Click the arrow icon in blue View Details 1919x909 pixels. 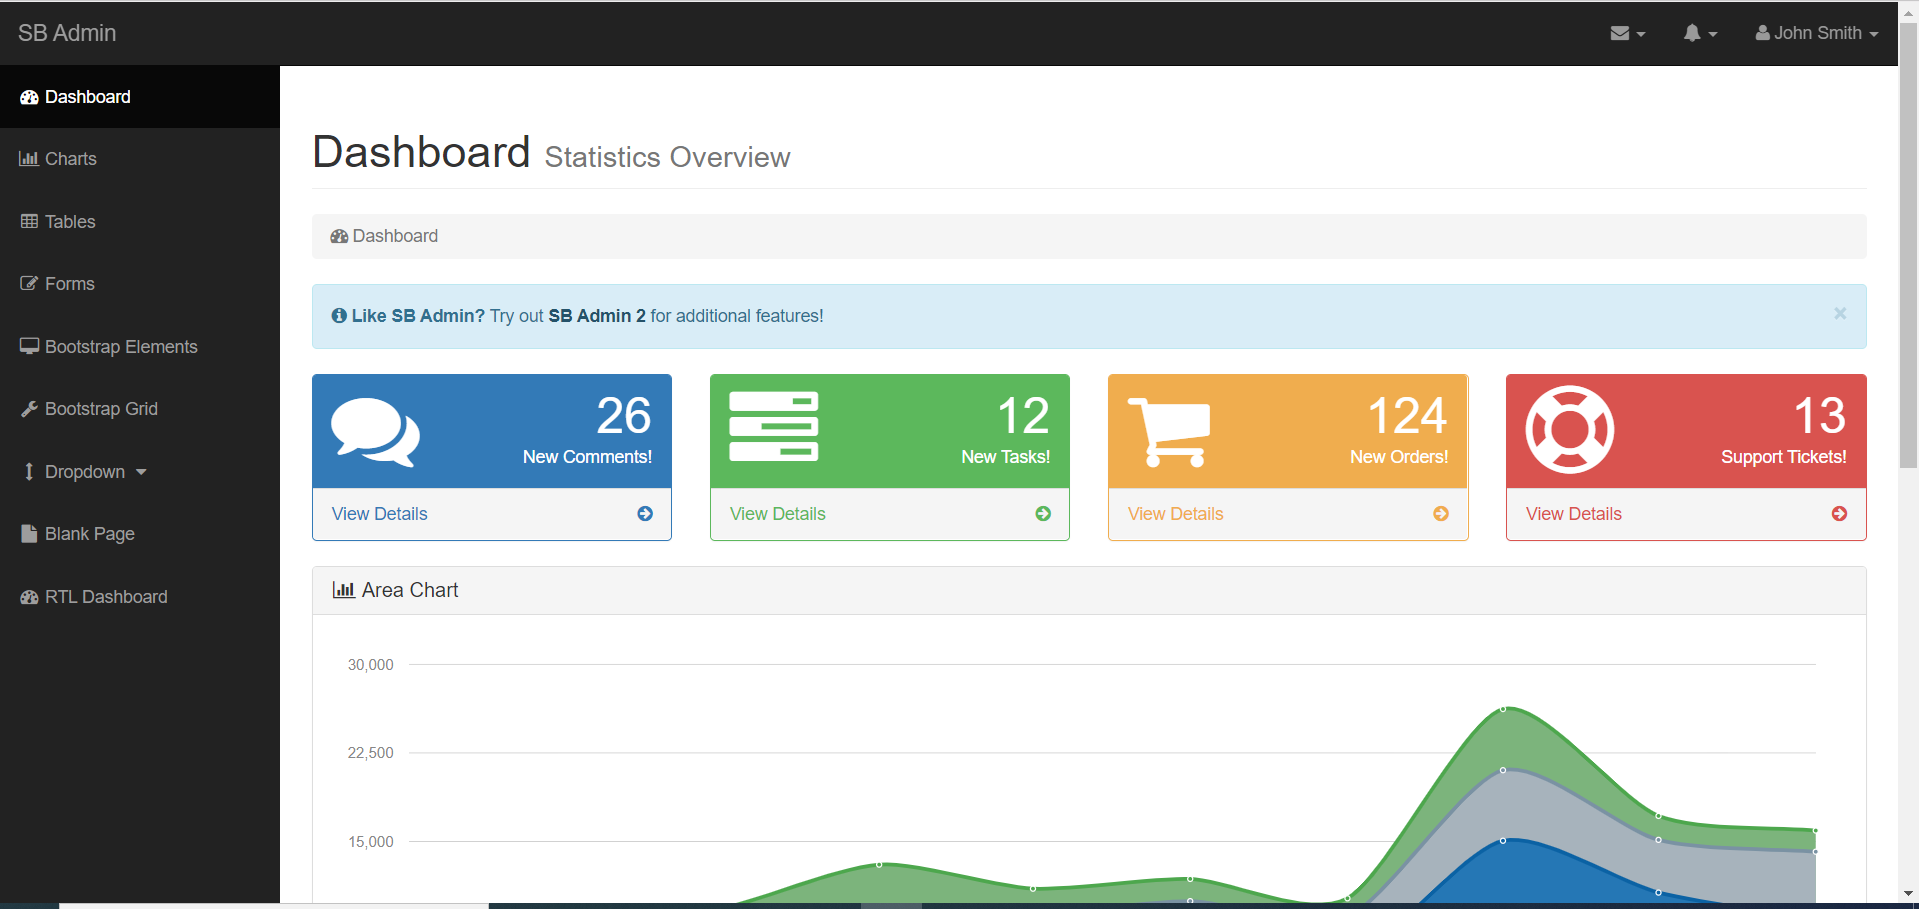click(x=645, y=514)
